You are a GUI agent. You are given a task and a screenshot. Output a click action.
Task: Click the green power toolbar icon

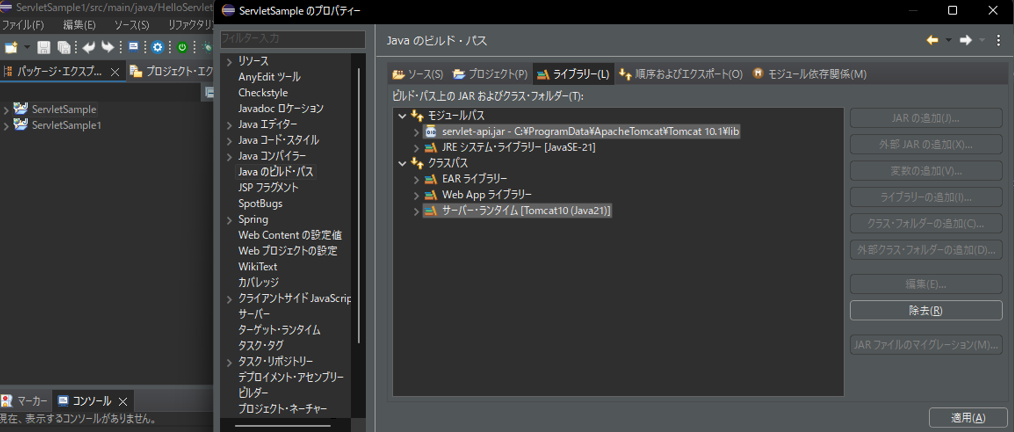coord(182,48)
